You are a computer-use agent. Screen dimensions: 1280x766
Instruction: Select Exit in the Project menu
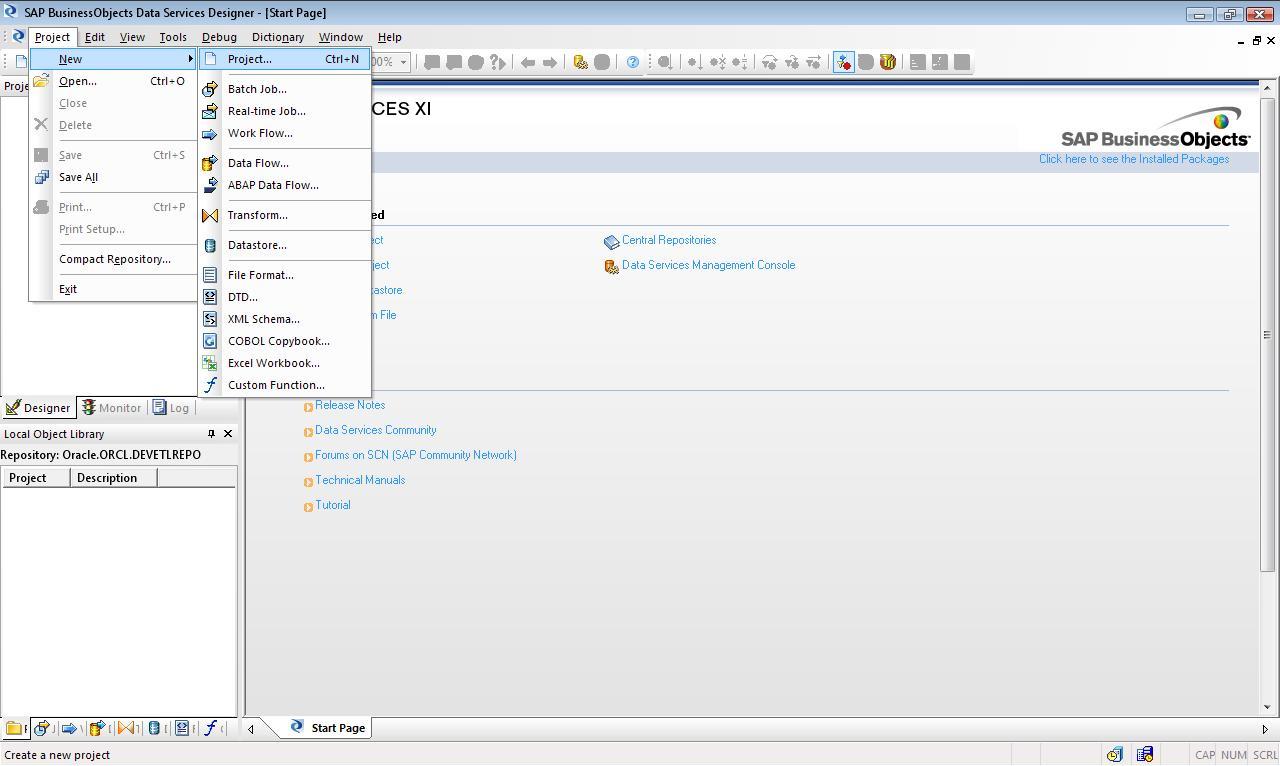point(113,289)
